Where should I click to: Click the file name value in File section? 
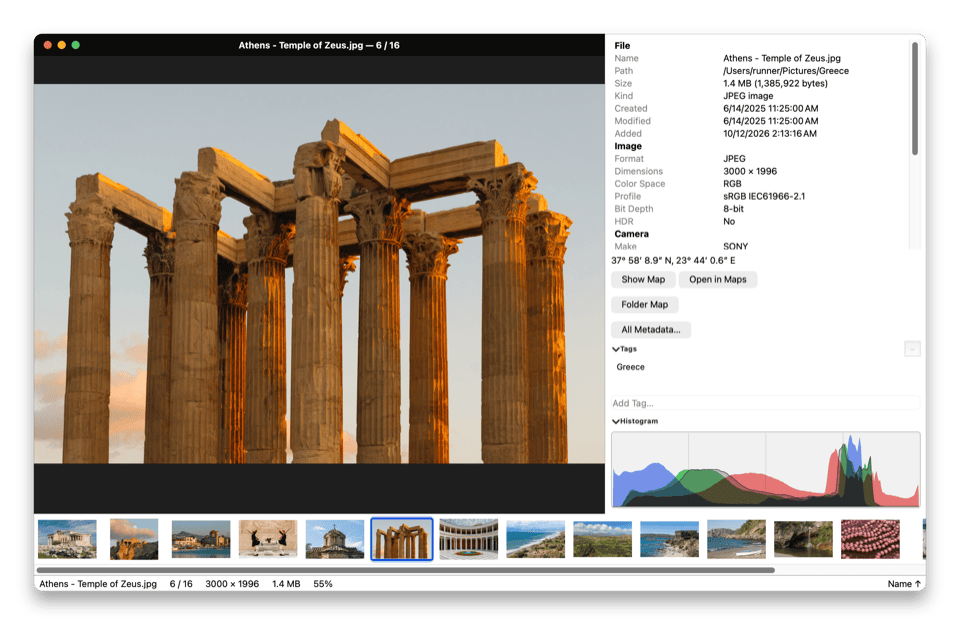pos(782,58)
